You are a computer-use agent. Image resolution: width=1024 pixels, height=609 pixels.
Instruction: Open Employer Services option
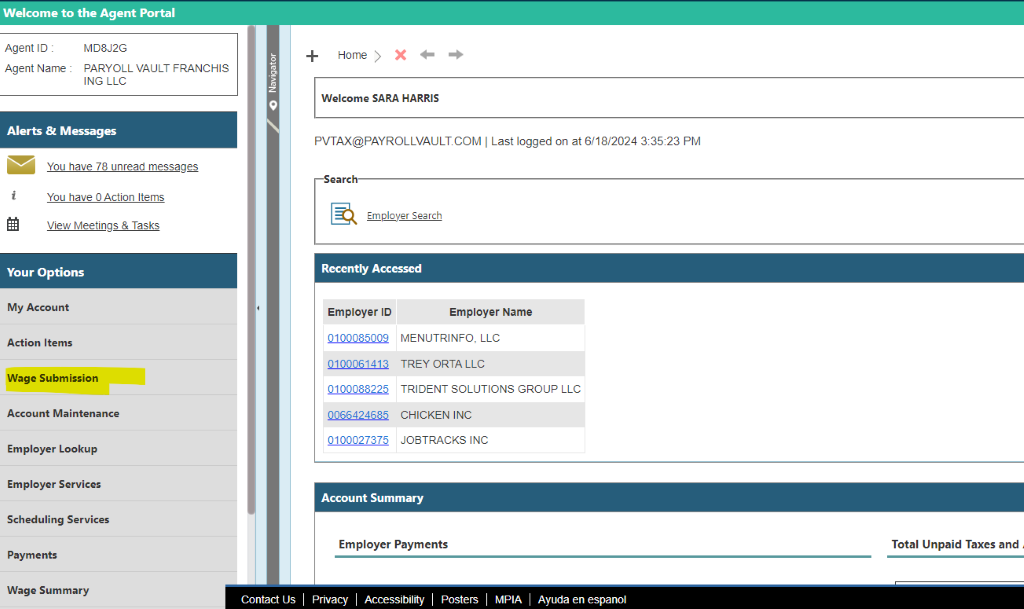pos(118,484)
